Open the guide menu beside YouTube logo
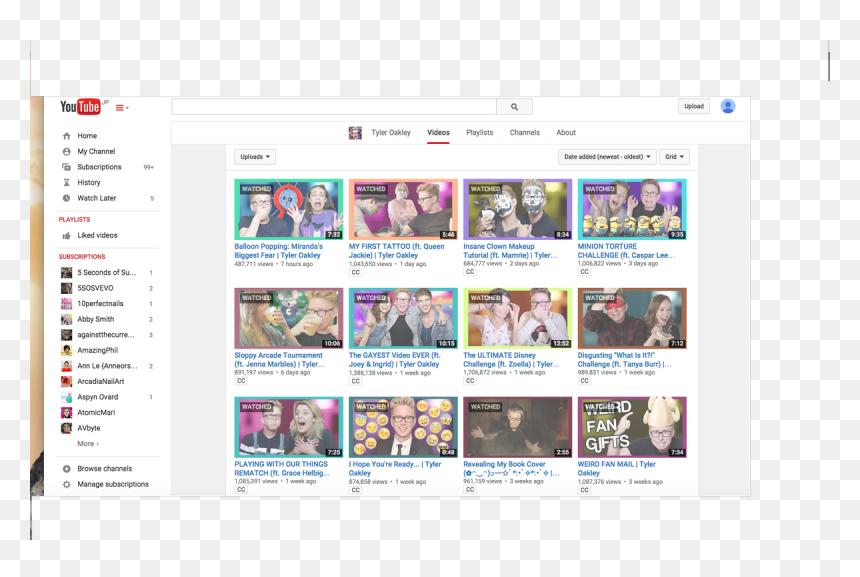860x577 pixels. (x=122, y=108)
